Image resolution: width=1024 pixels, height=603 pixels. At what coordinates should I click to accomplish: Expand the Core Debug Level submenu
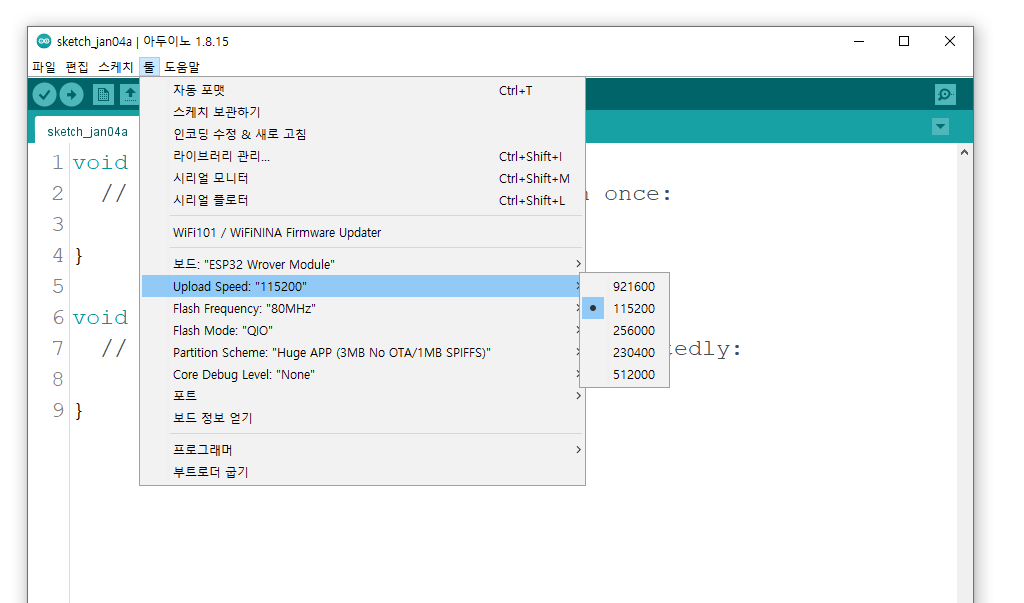(361, 374)
